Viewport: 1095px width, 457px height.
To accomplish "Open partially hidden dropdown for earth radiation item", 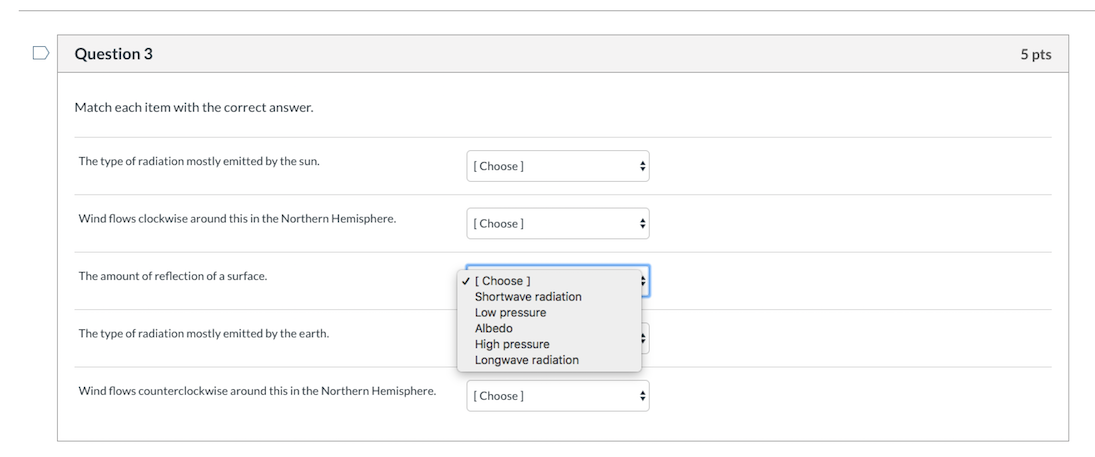I will (645, 338).
